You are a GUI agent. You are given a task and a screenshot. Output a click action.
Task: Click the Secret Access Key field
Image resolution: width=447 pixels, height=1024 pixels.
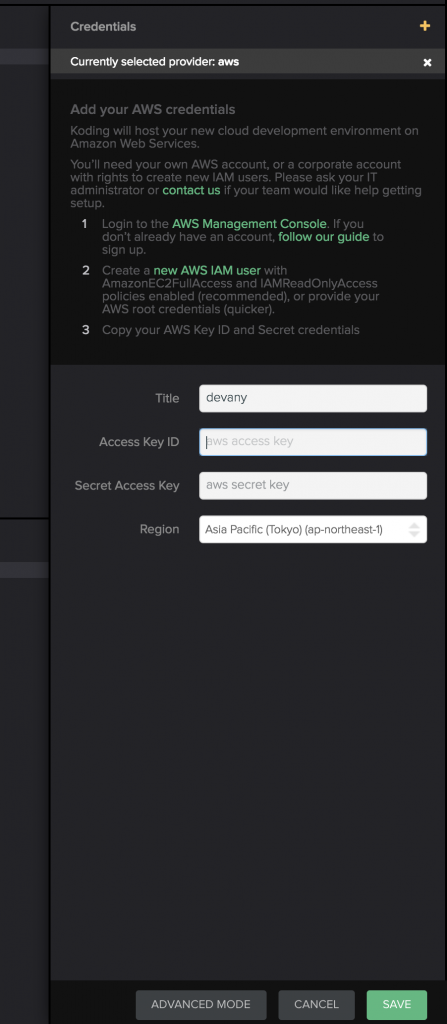(x=313, y=486)
